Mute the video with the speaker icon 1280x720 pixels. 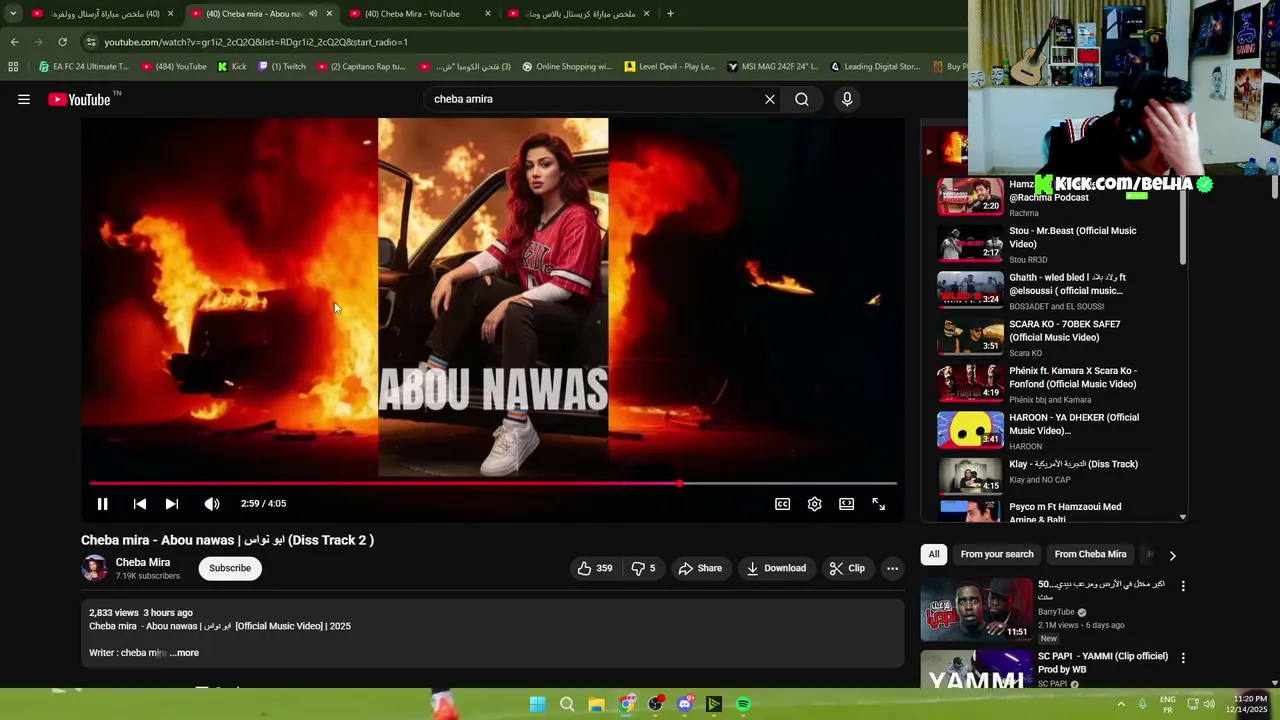pos(212,504)
